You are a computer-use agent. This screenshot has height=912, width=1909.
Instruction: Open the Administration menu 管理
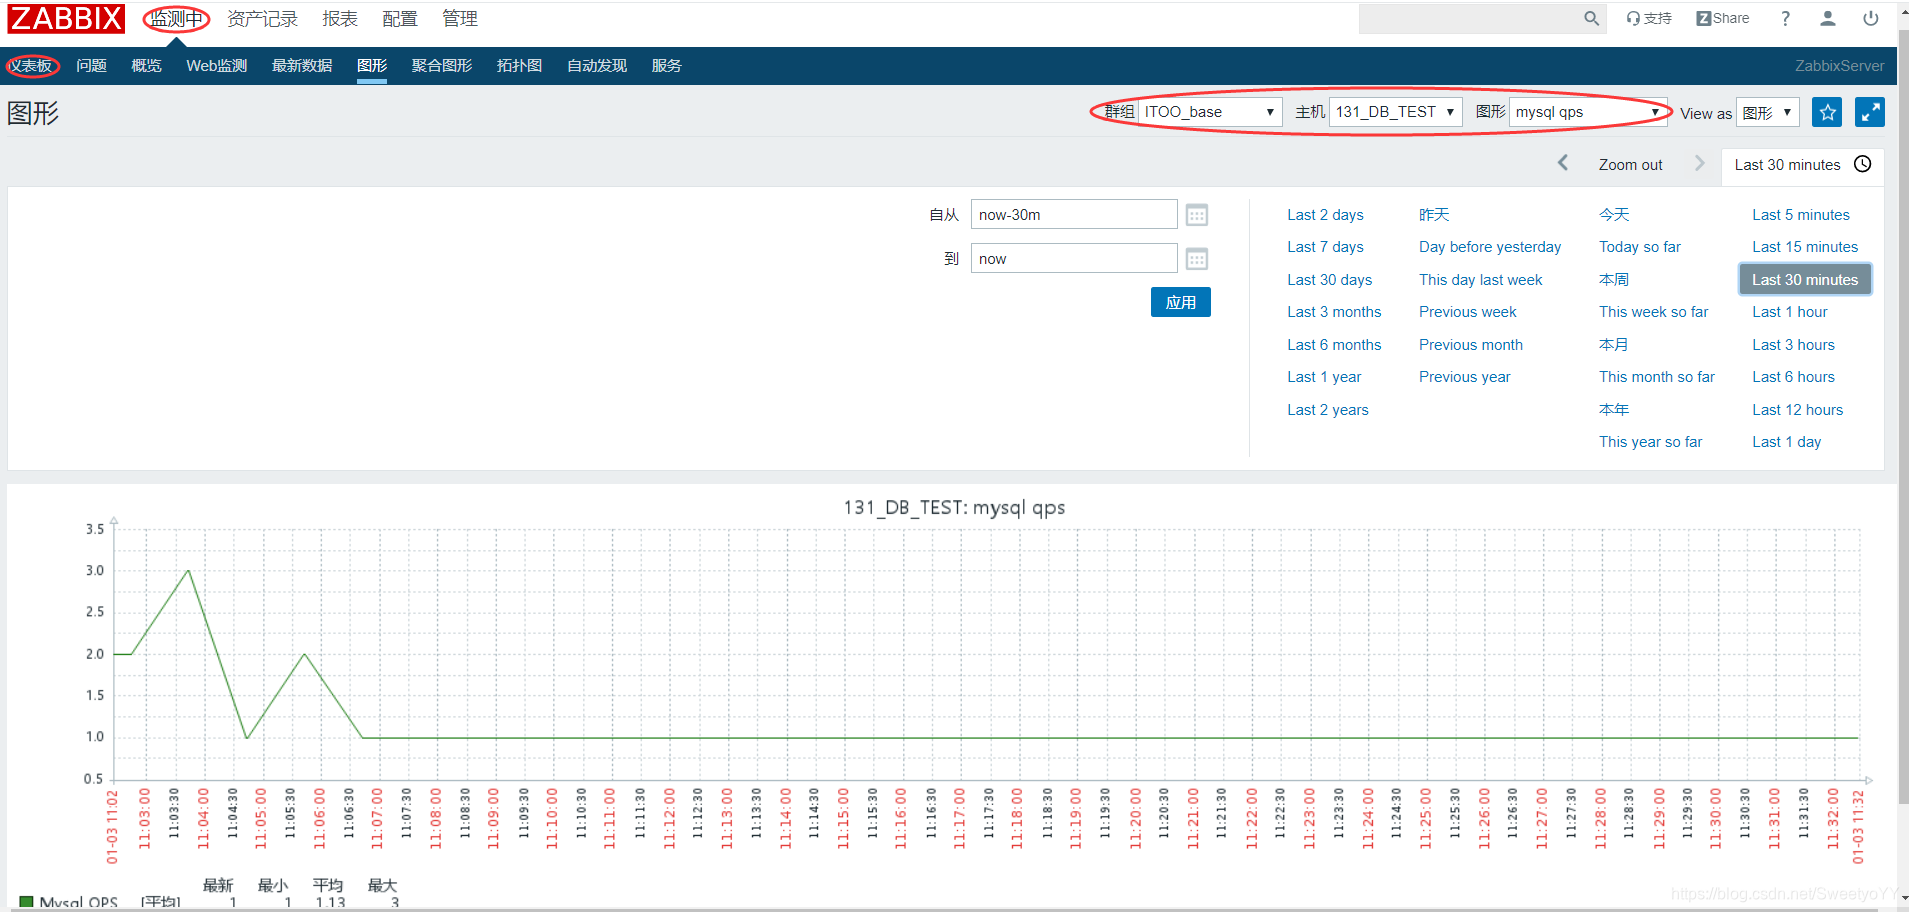tap(460, 18)
